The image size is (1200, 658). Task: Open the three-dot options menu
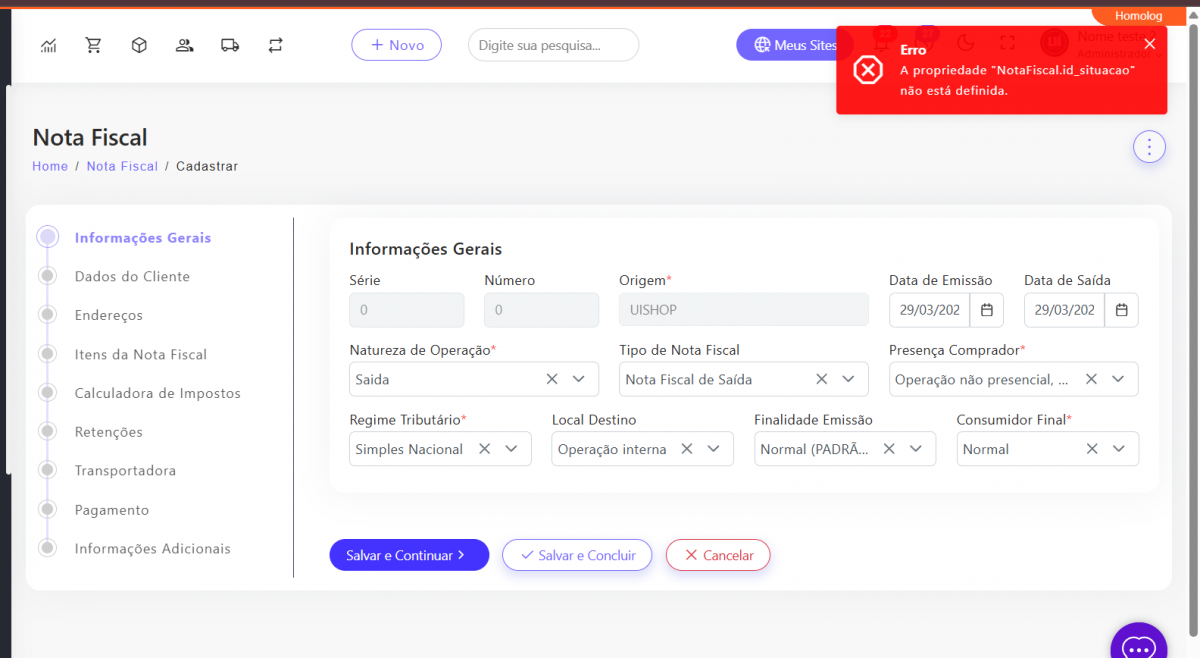pyautogui.click(x=1149, y=147)
